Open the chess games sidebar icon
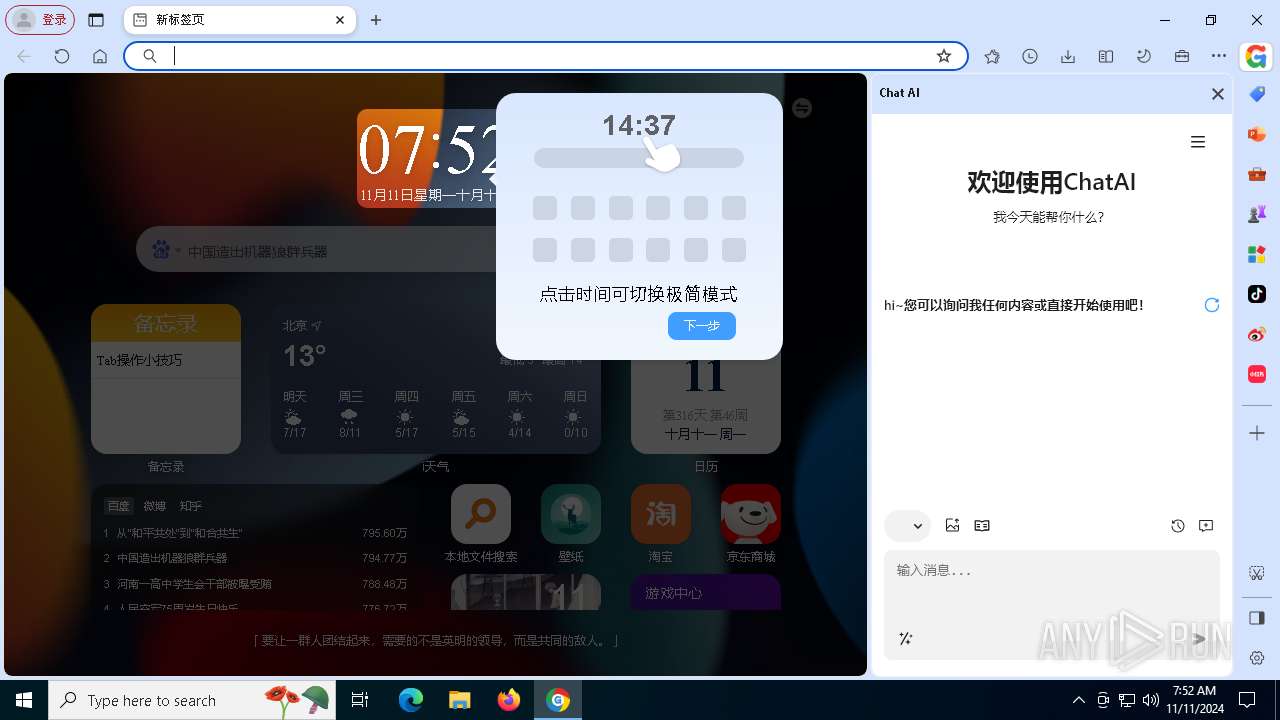This screenshot has height=720, width=1280. (1257, 214)
